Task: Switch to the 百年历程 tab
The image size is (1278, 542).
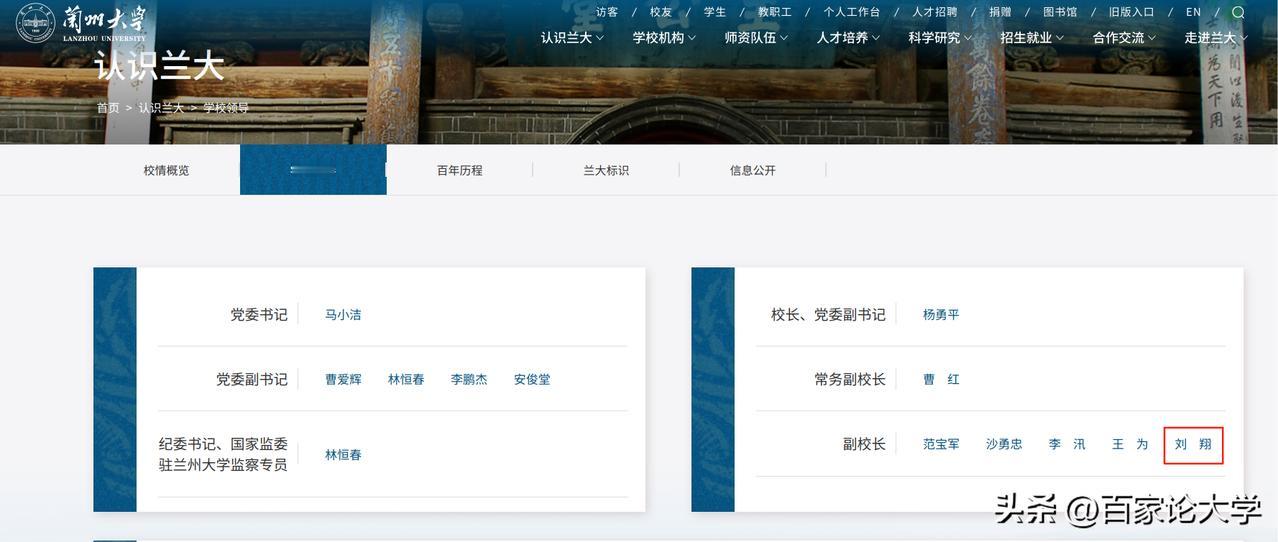Action: (x=460, y=170)
